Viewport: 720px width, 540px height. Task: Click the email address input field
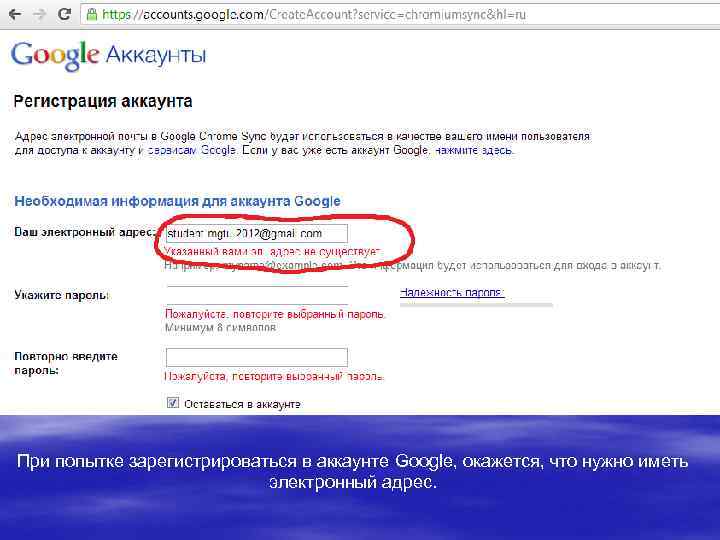(x=257, y=233)
